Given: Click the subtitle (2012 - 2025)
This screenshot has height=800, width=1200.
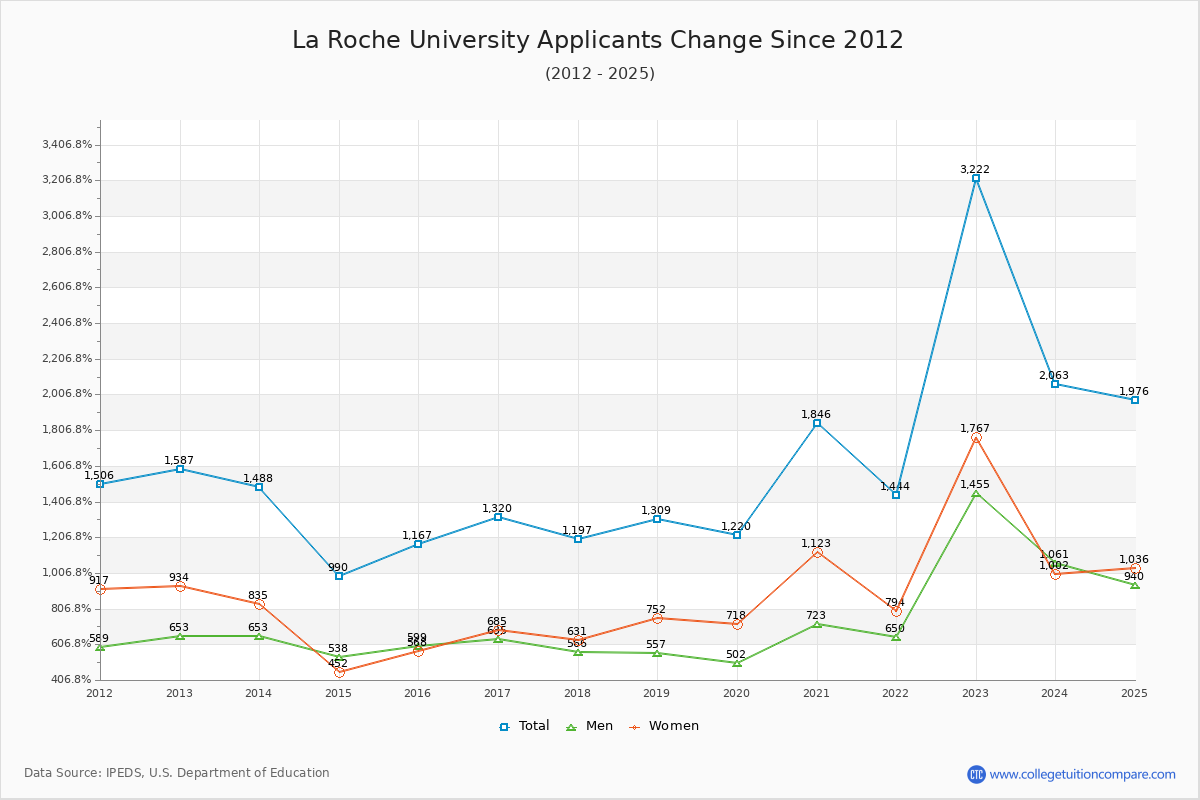Looking at the screenshot, I should [600, 73].
